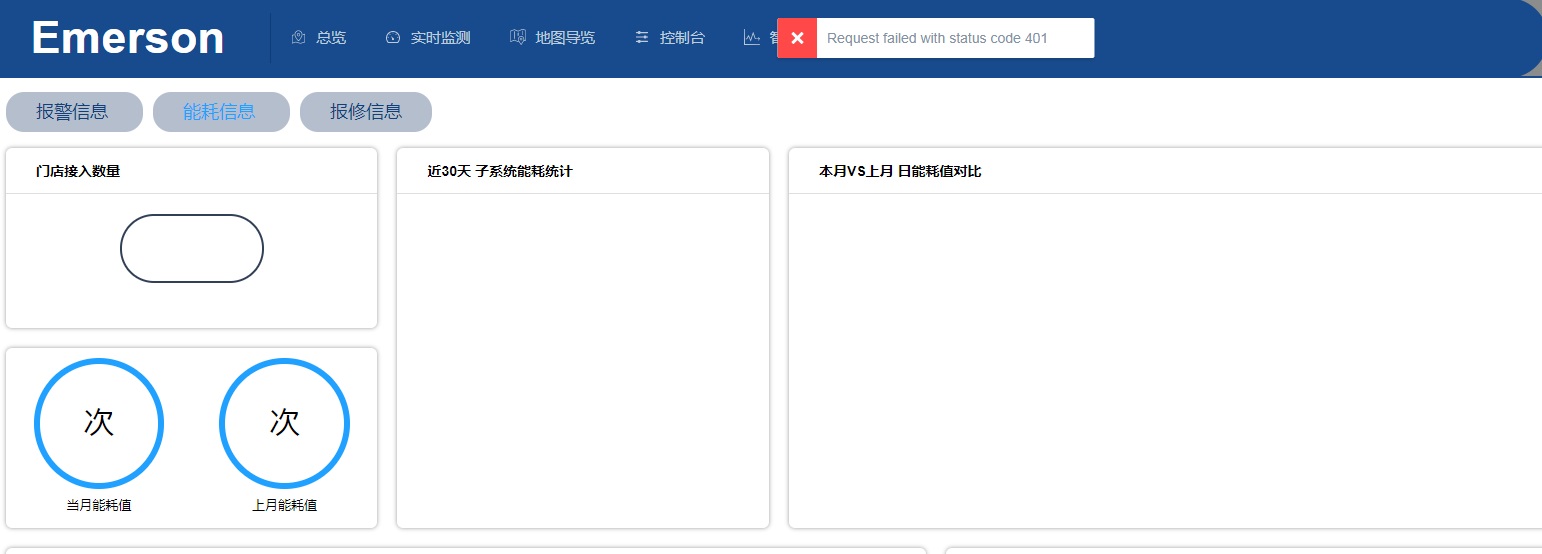Viewport: 1542px width, 554px height.
Task: Click the Emerson logo
Action: tap(128, 38)
